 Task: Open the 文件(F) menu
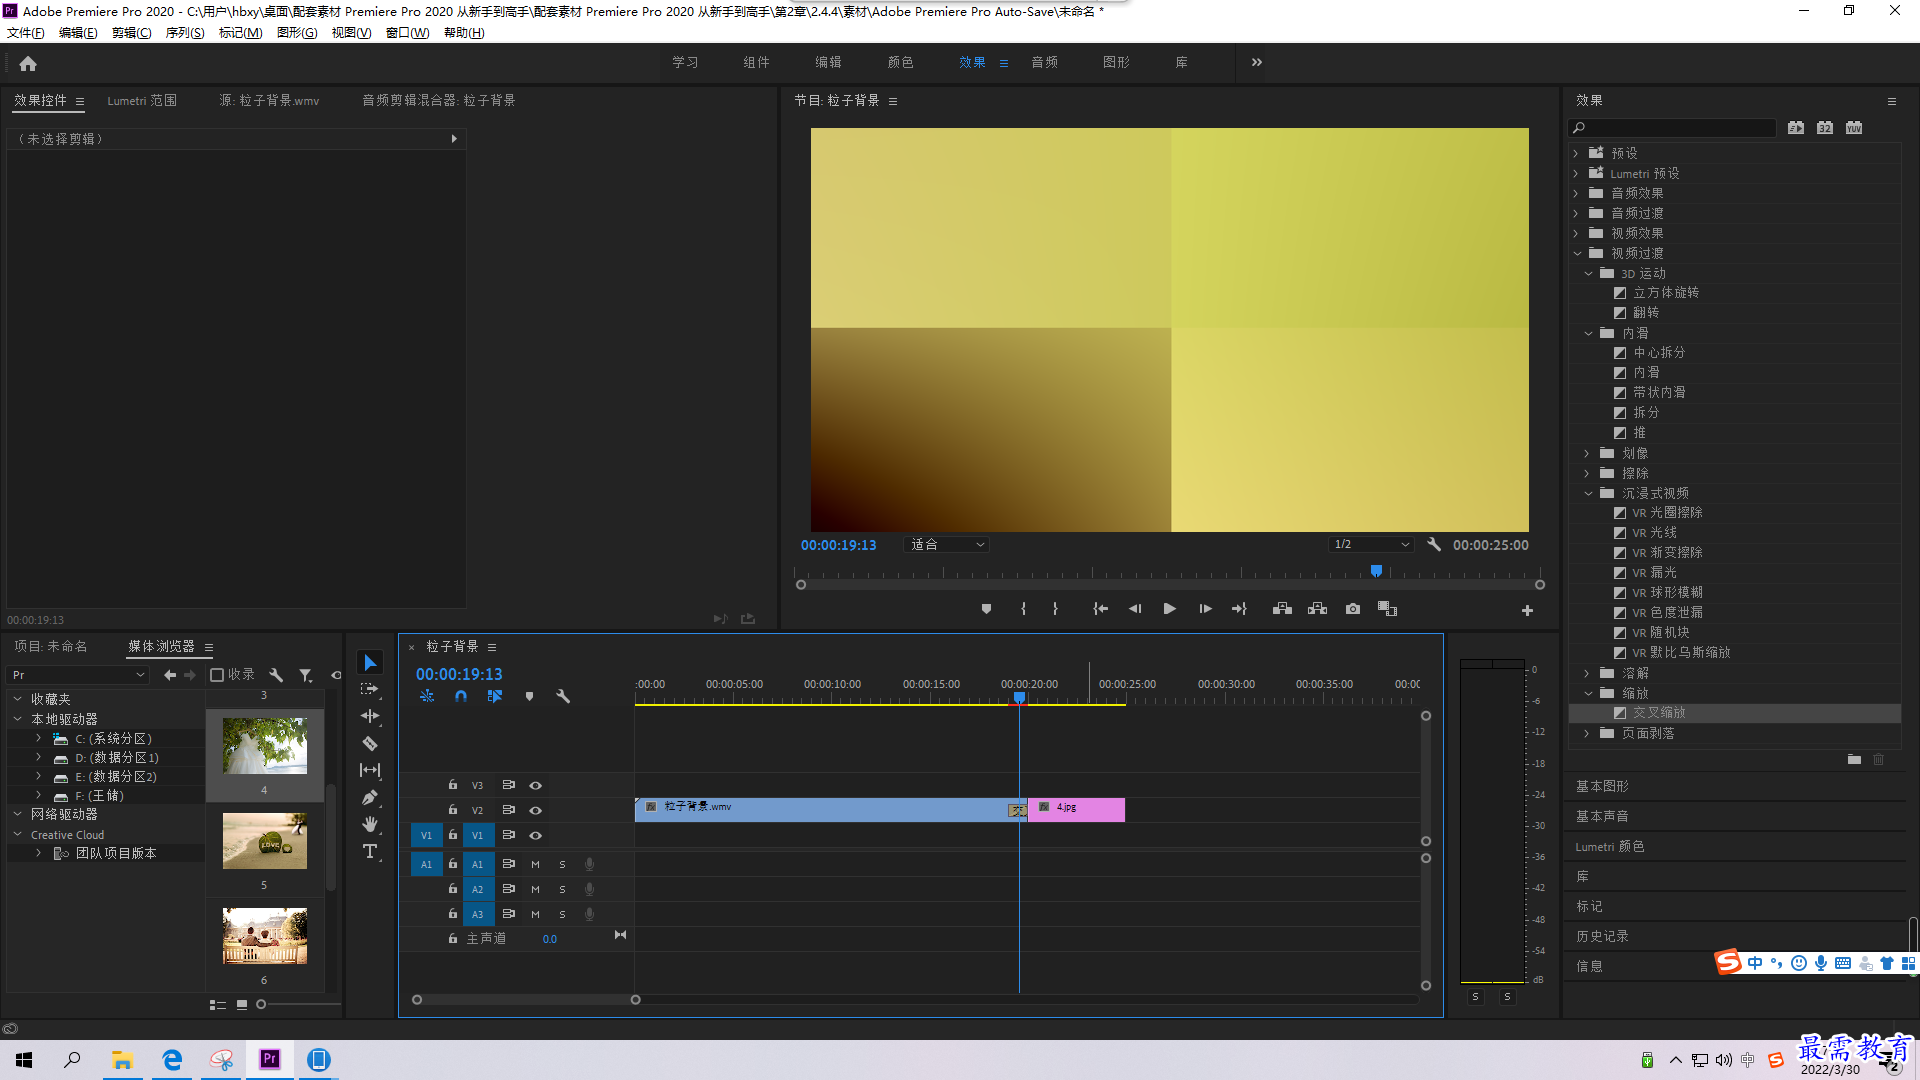click(26, 33)
